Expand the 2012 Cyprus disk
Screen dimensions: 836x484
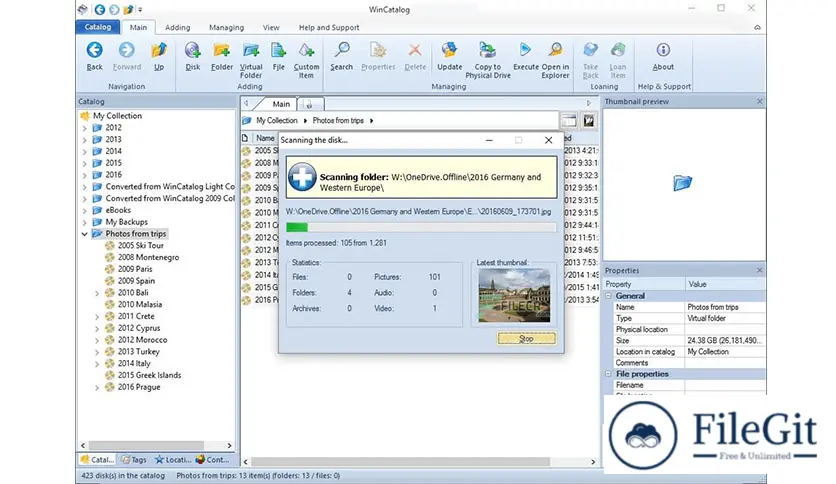point(97,328)
